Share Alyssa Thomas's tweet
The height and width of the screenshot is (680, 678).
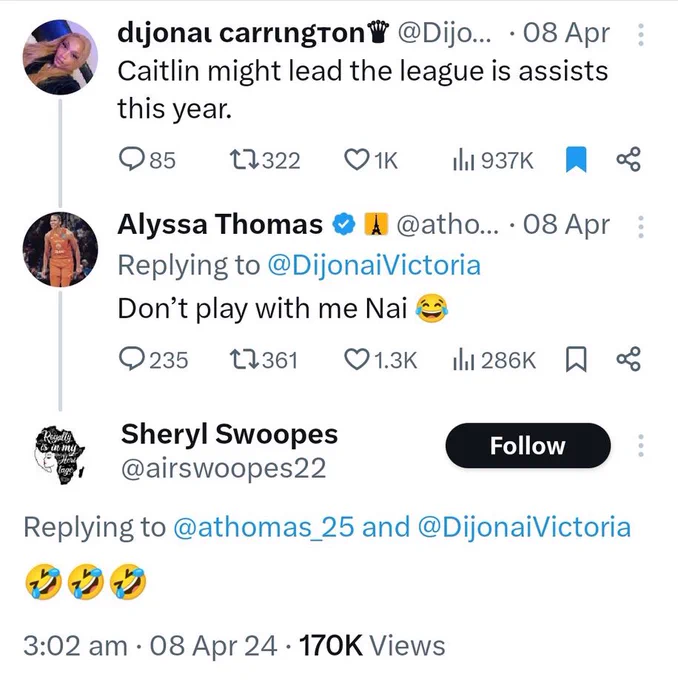(629, 359)
